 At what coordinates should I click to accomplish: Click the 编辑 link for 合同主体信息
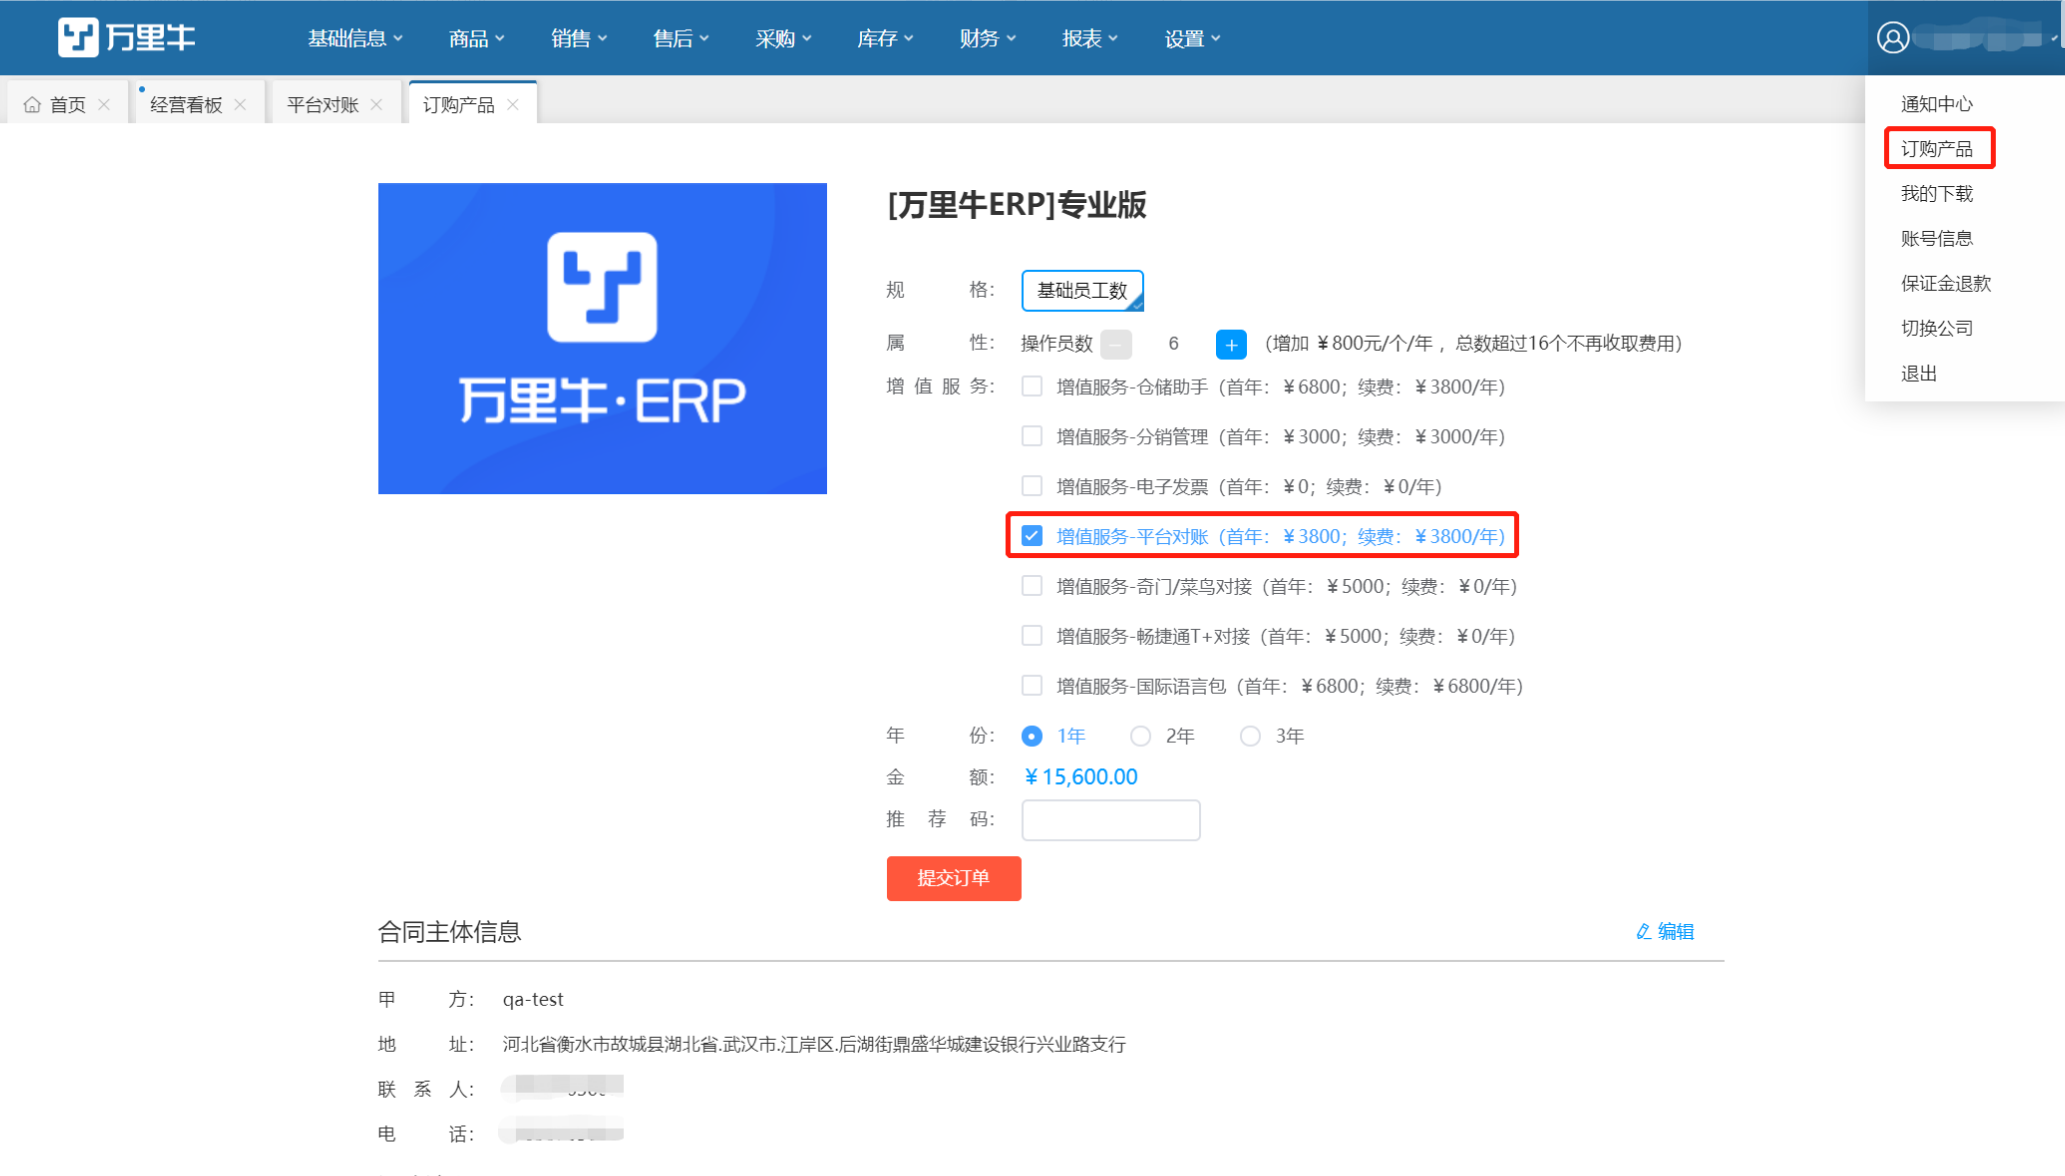tap(1675, 931)
